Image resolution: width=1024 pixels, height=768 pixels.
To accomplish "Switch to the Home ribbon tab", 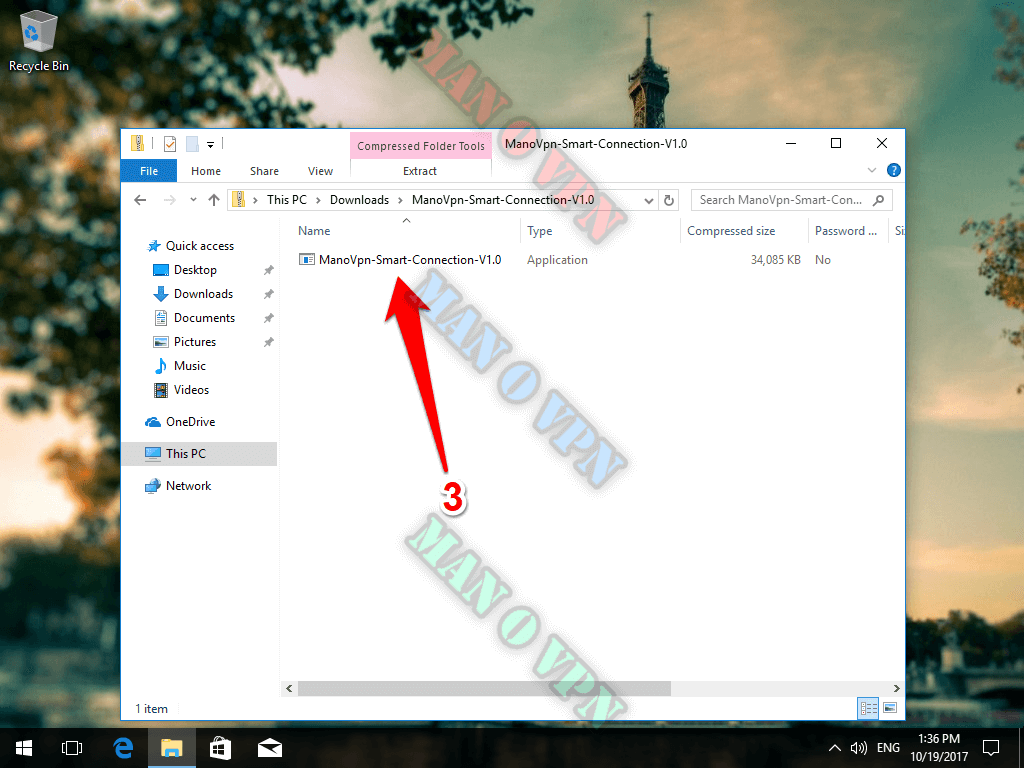I will (x=206, y=171).
